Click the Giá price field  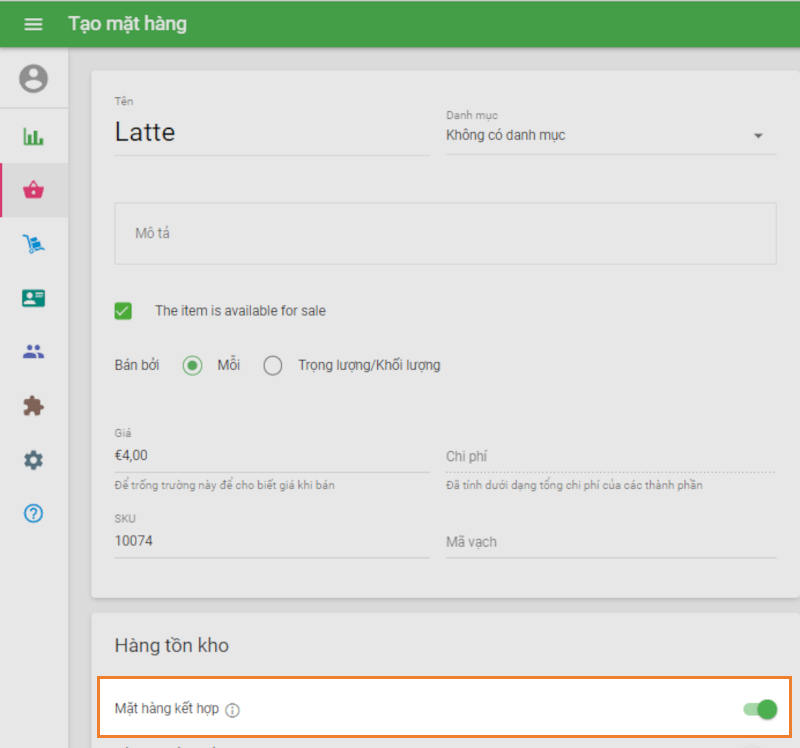pyautogui.click(x=272, y=455)
